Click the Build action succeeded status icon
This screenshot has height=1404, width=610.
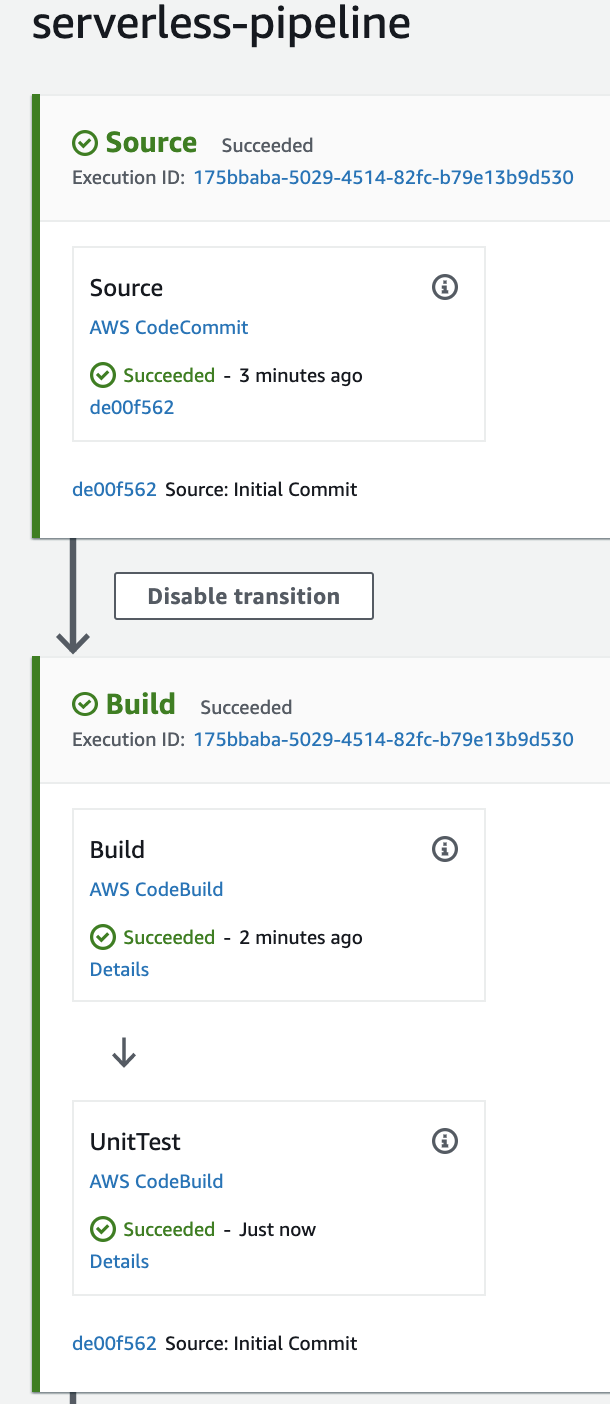[x=102, y=938]
